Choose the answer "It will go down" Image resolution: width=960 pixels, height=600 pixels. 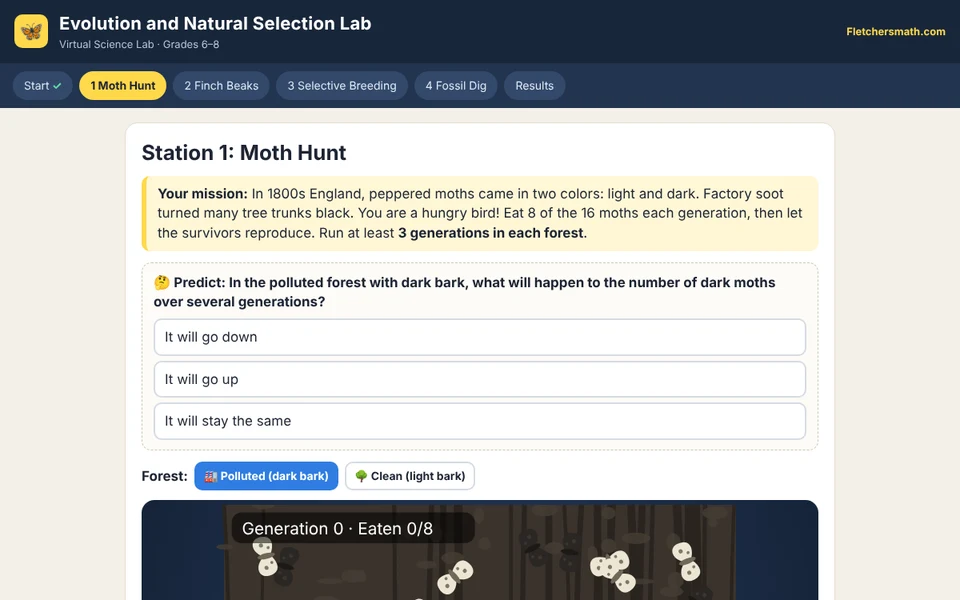[479, 337]
